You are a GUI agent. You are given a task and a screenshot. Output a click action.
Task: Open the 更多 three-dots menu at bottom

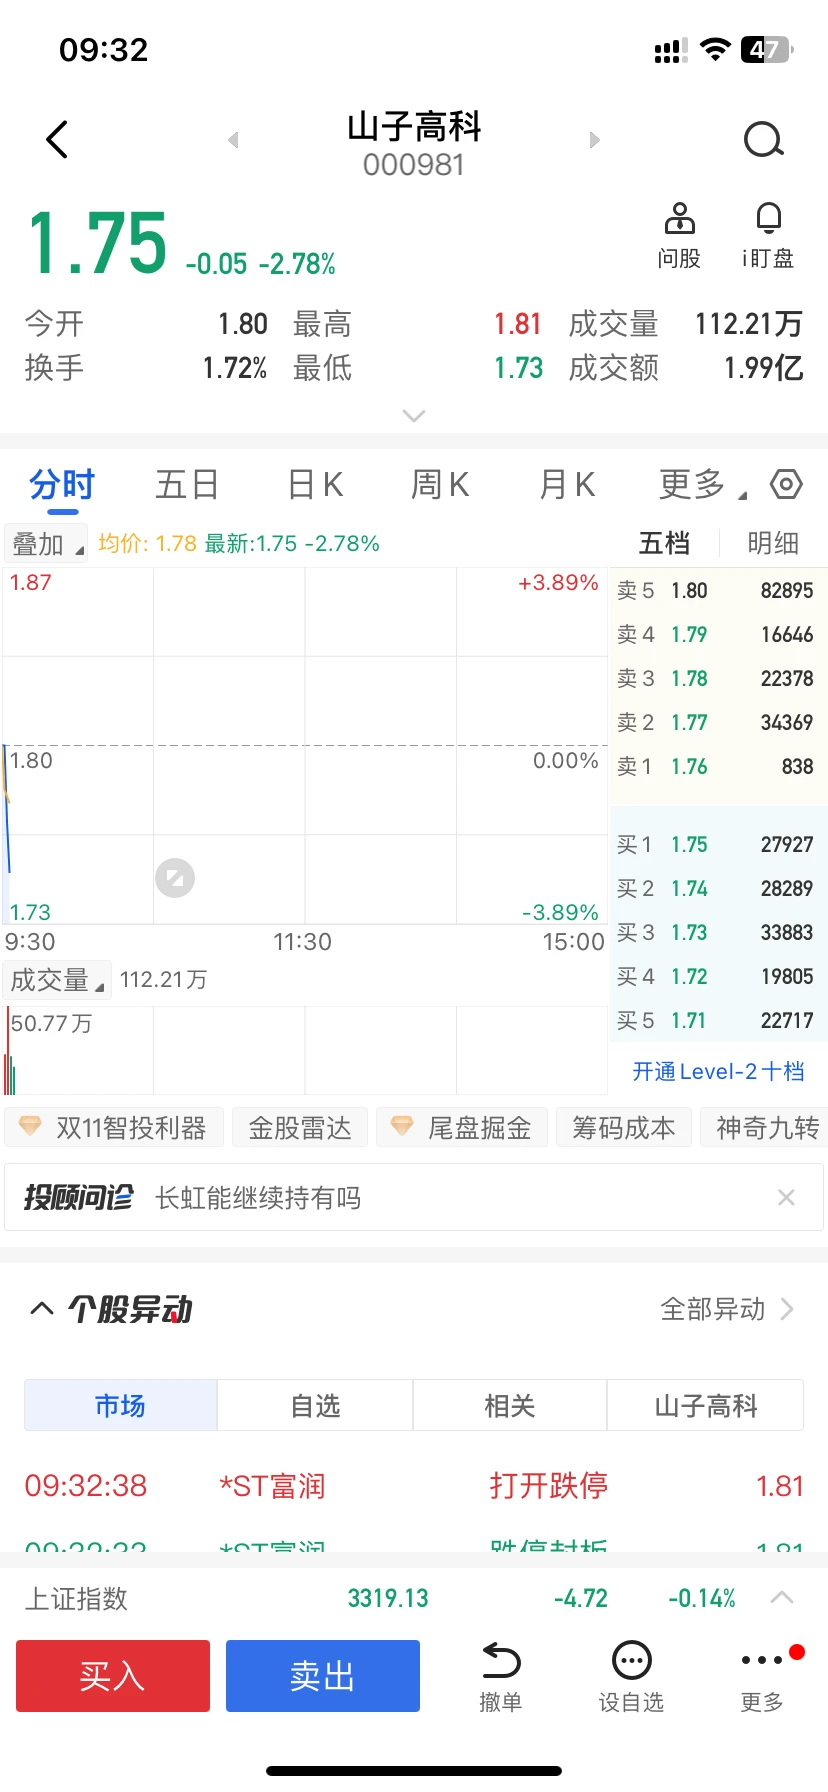coord(762,1676)
